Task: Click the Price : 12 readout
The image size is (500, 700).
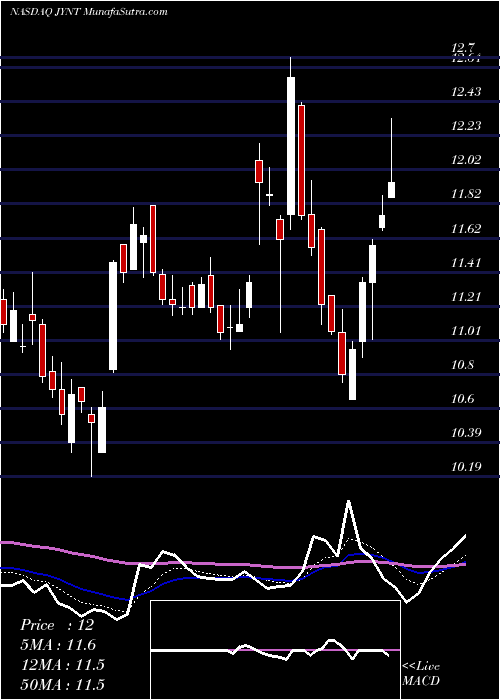Action: click(57, 625)
